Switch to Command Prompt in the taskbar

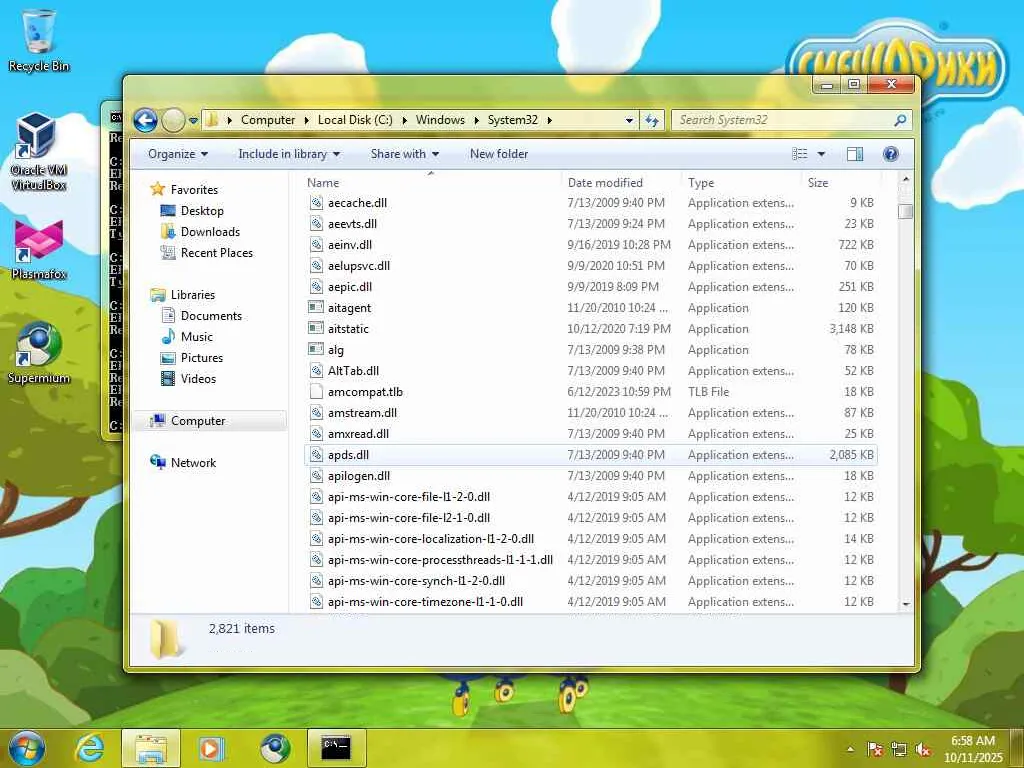pyautogui.click(x=336, y=748)
